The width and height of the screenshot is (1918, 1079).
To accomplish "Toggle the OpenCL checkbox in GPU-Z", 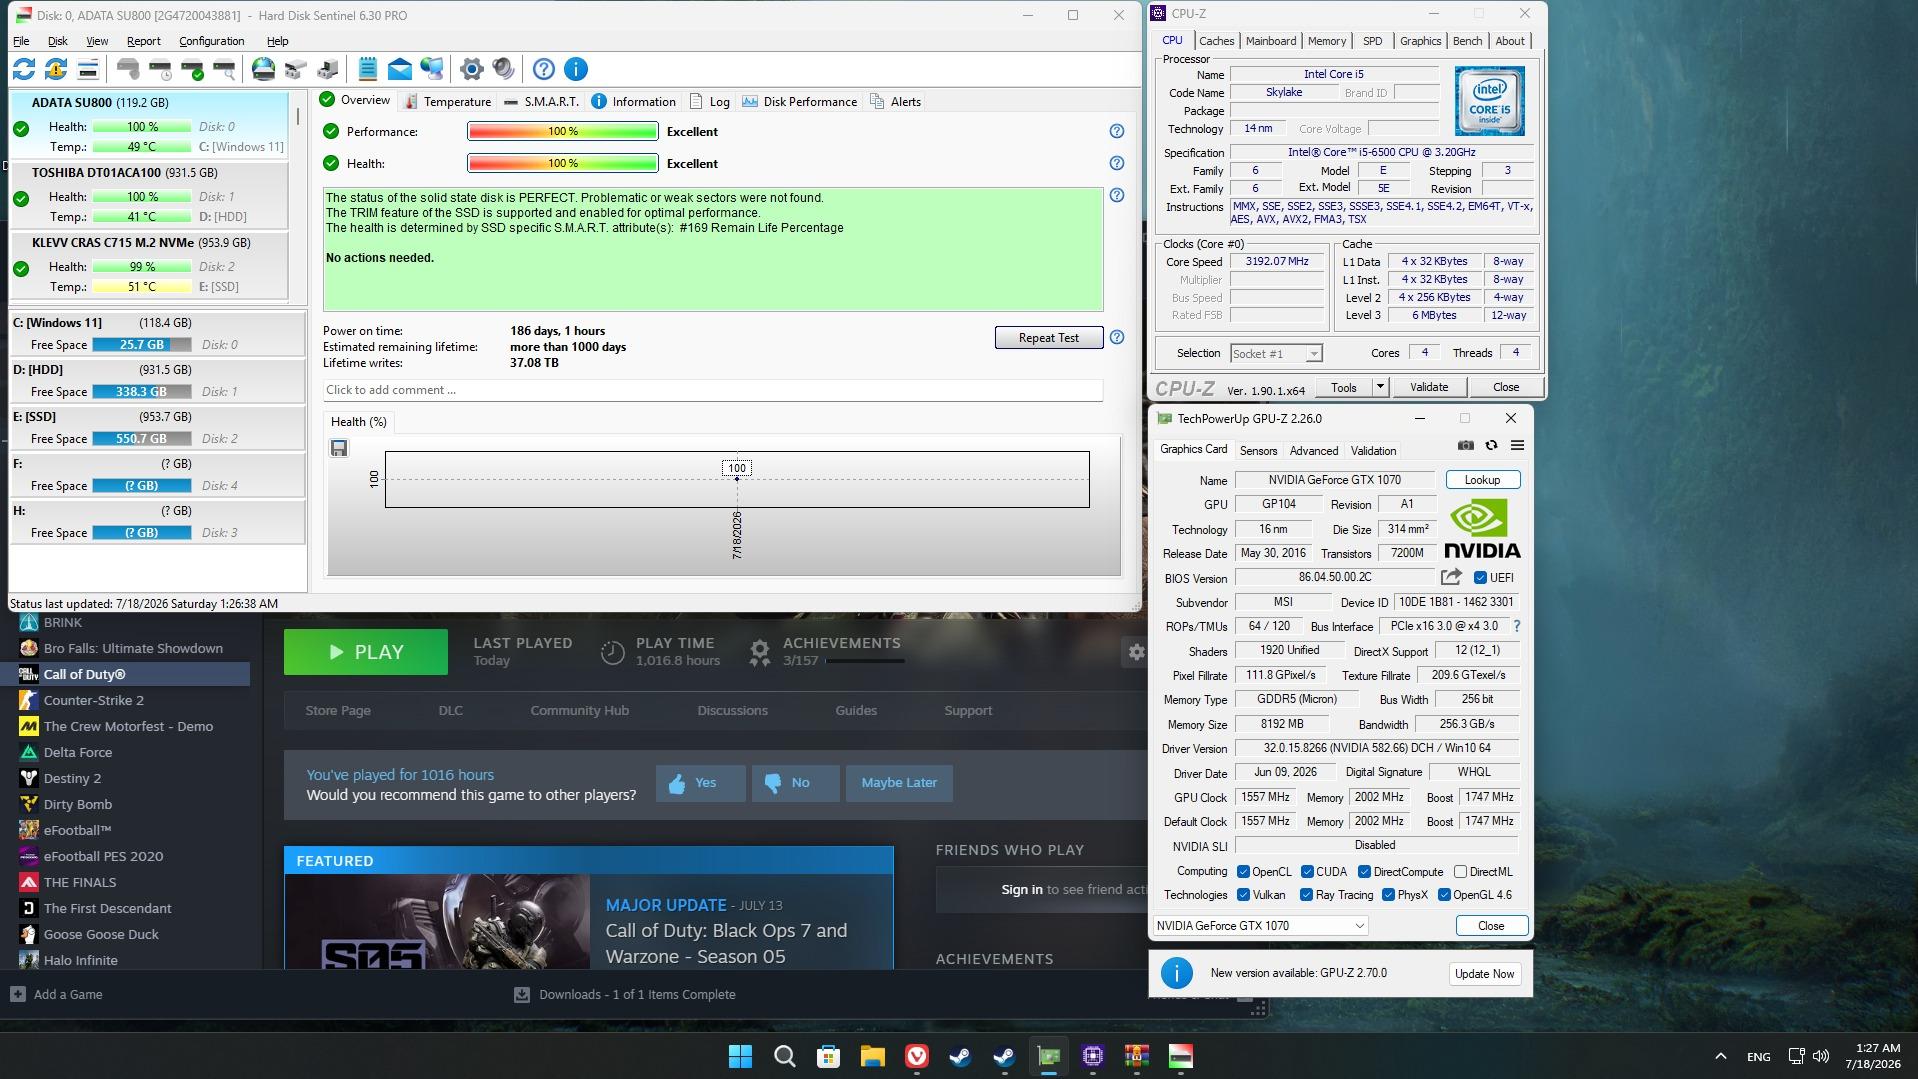I will [1243, 872].
